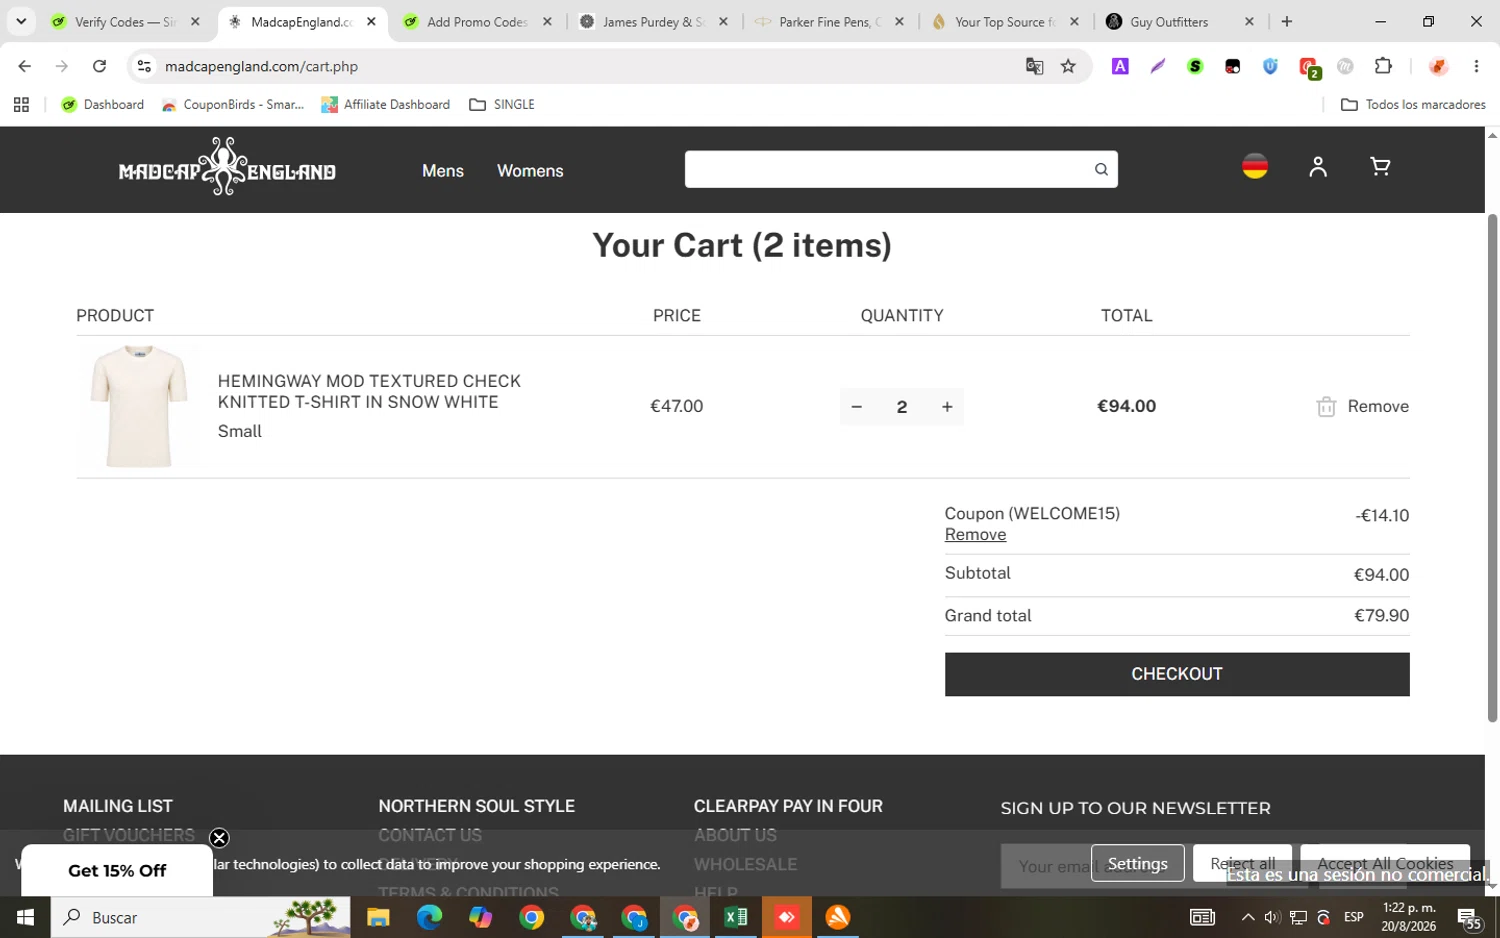Click the search magnifier icon
This screenshot has width=1500, height=938.
click(1101, 170)
